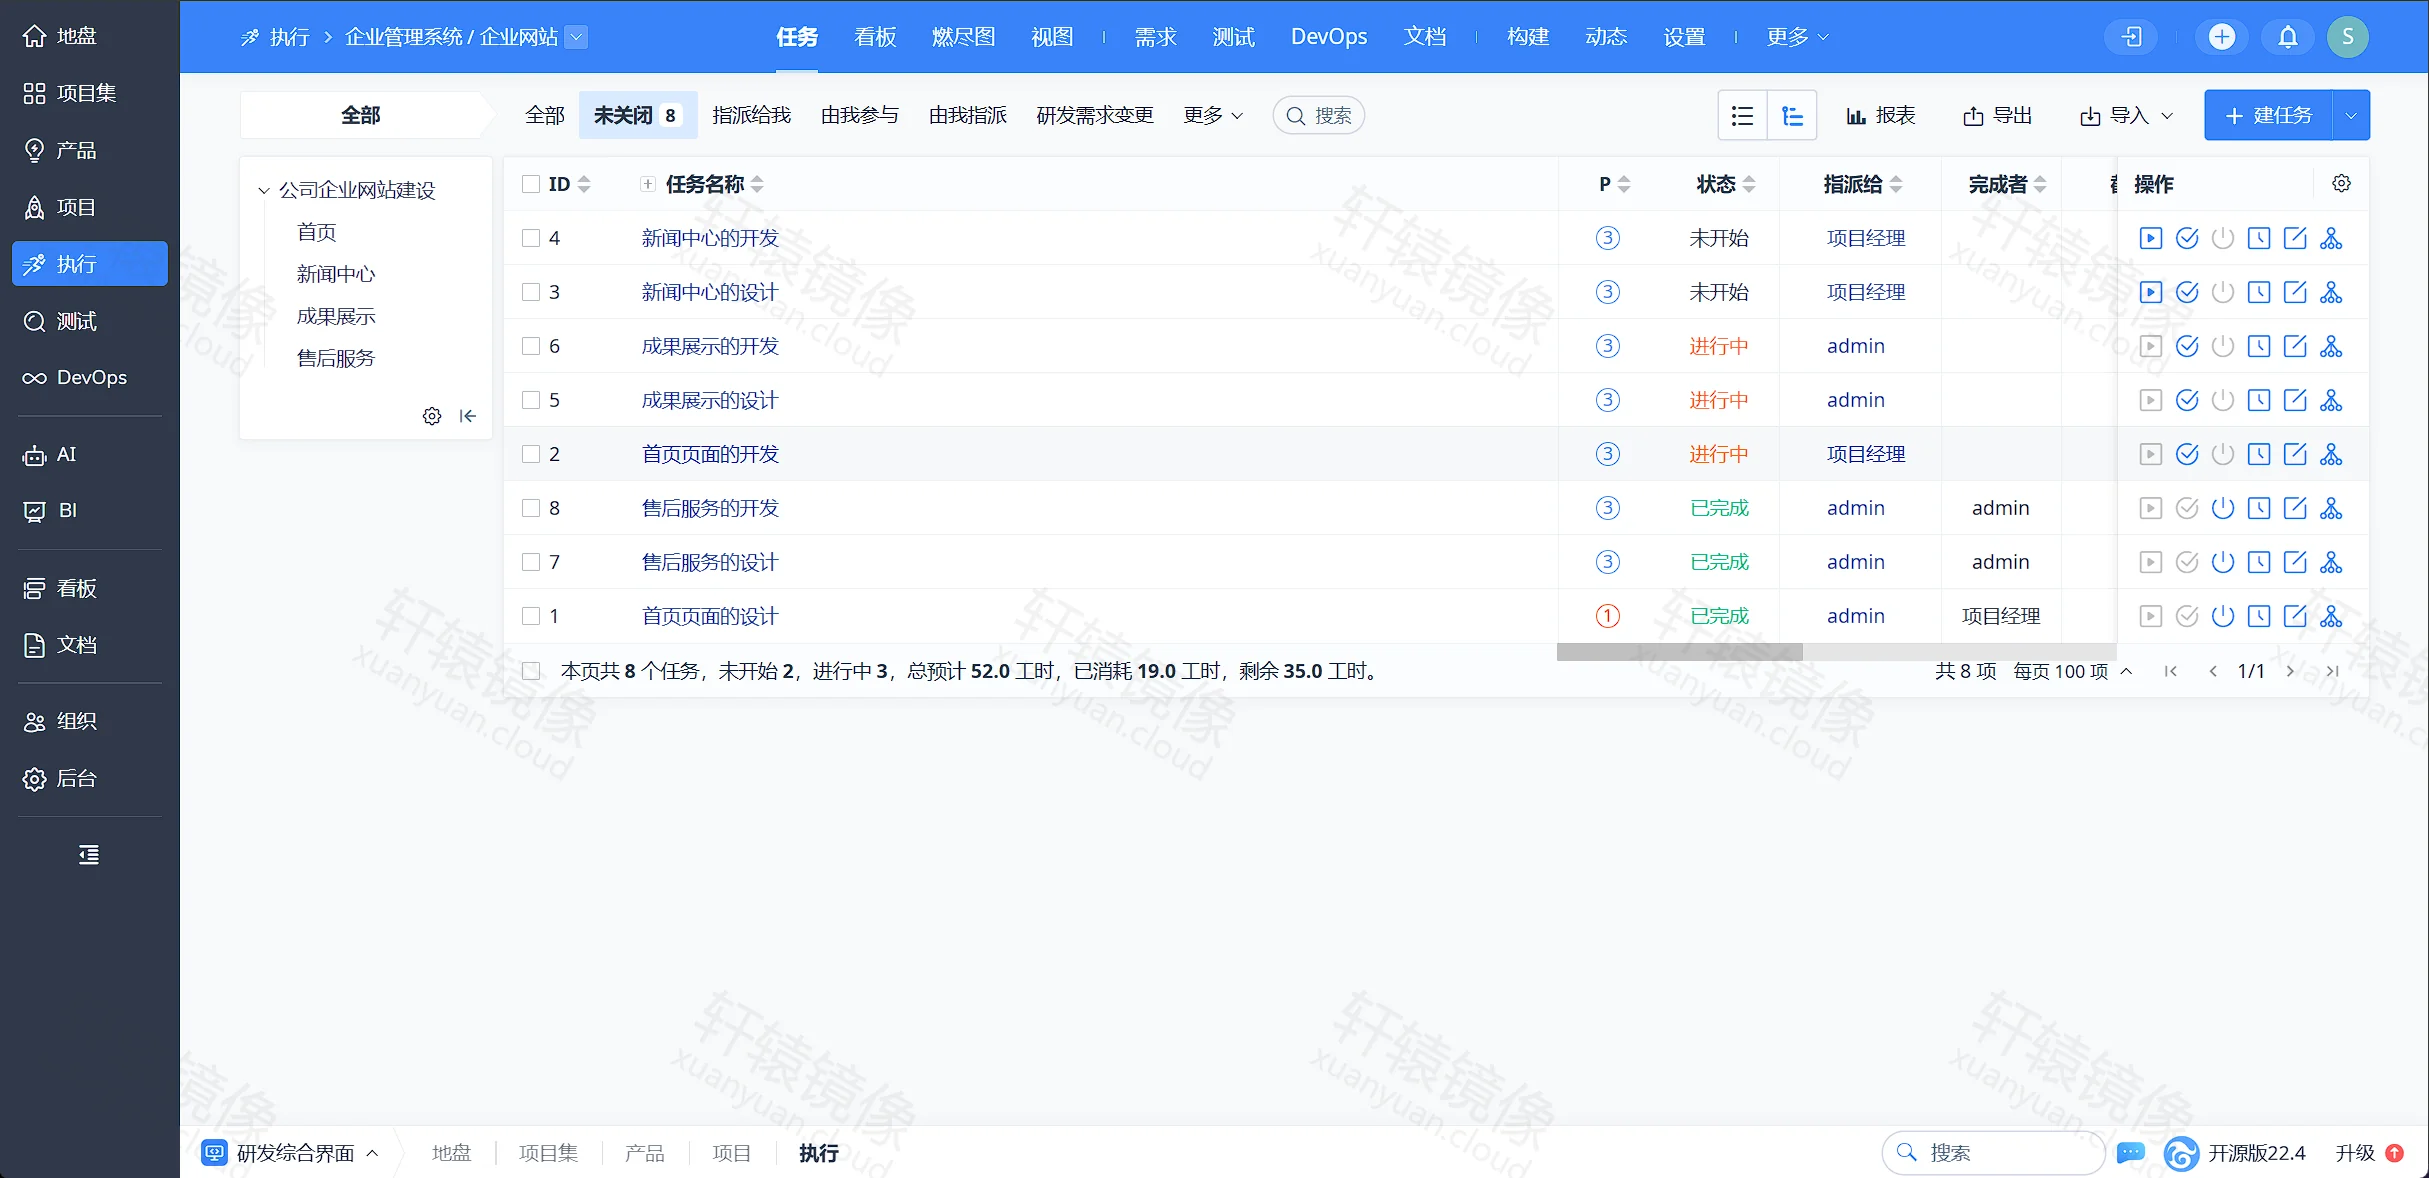
Task: Expand the 更多 filter dropdown
Action: click(x=1213, y=116)
